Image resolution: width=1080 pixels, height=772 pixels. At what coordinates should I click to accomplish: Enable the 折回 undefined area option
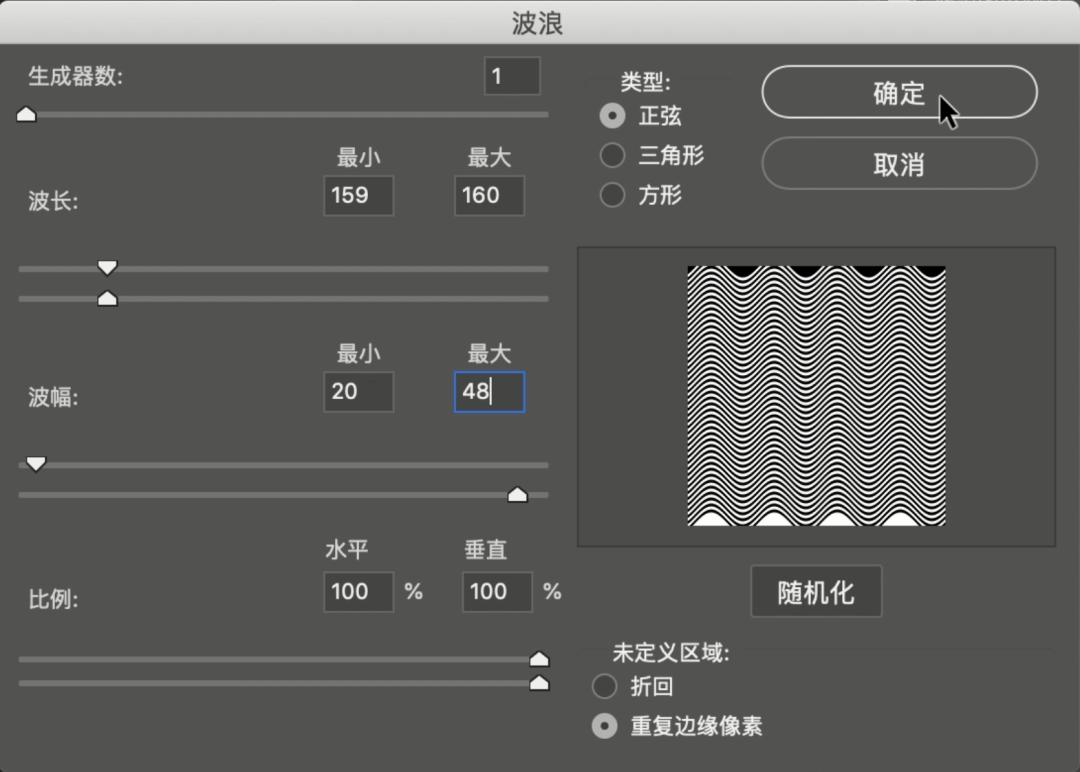(x=604, y=687)
